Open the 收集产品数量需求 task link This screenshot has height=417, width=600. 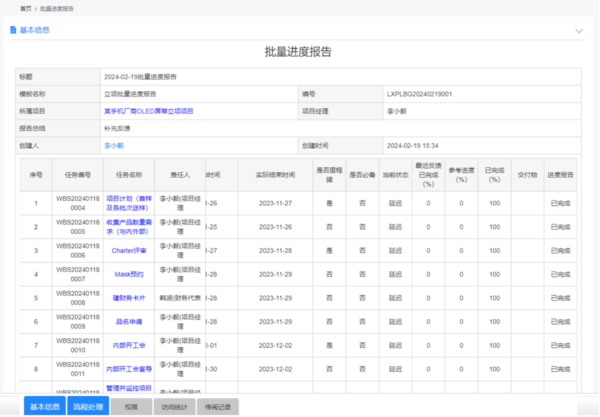pos(128,227)
